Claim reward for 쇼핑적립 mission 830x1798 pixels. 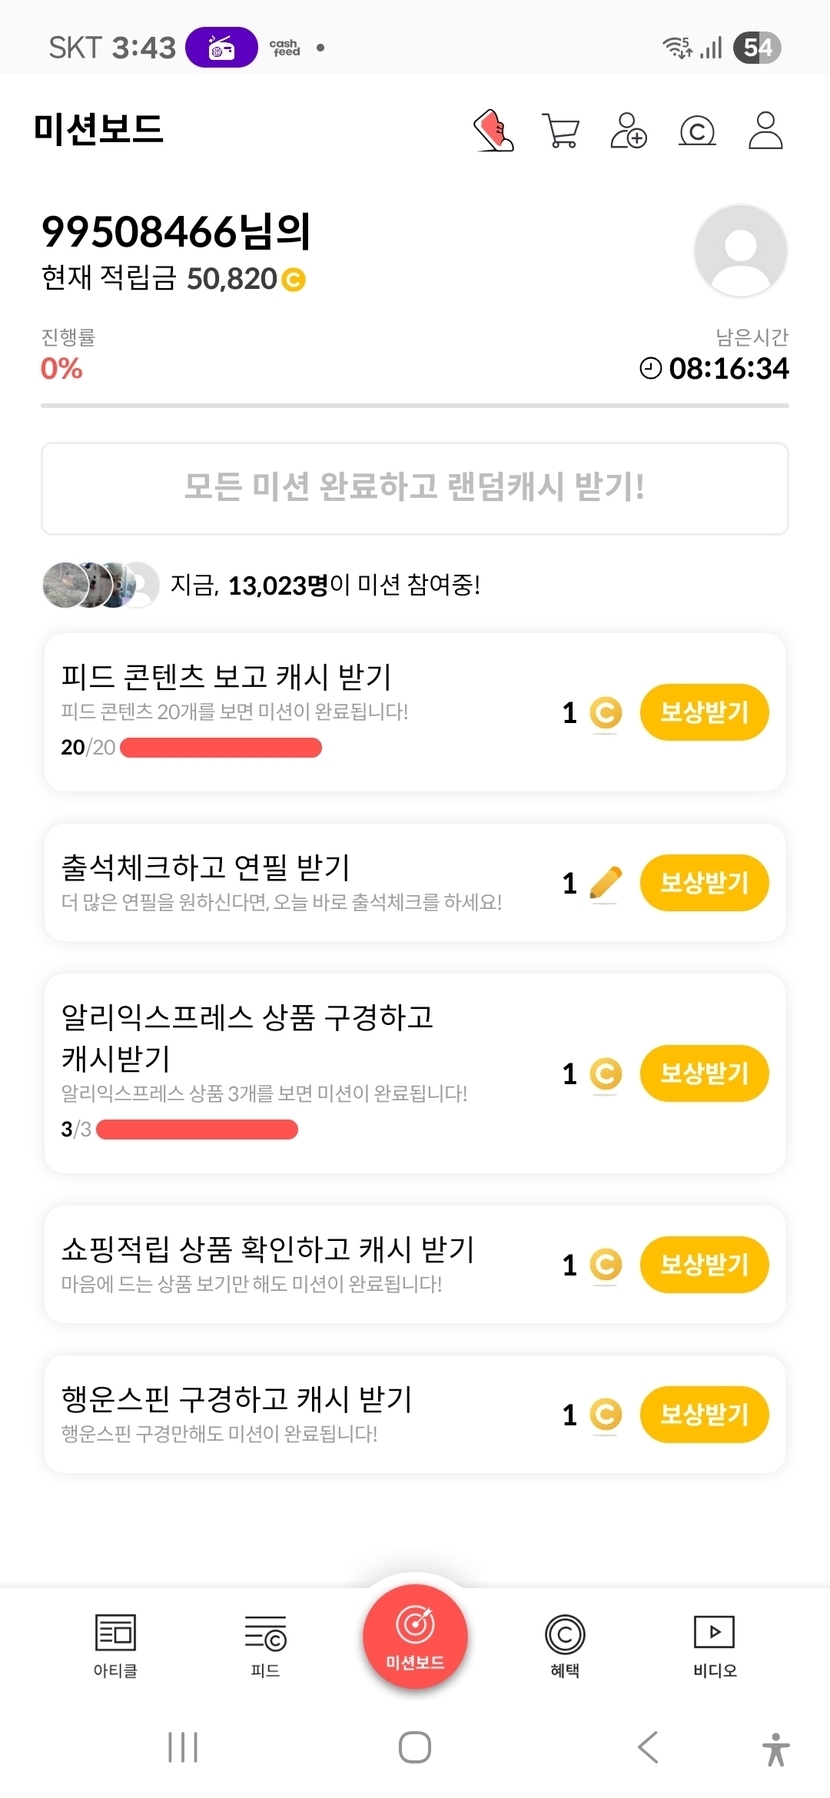pos(704,1265)
